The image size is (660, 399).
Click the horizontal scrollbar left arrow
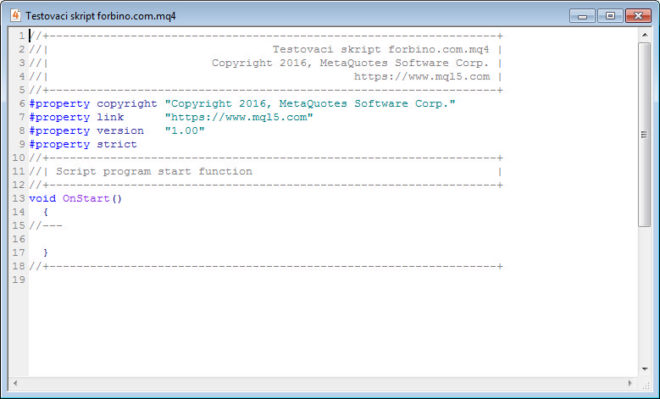click(15, 383)
